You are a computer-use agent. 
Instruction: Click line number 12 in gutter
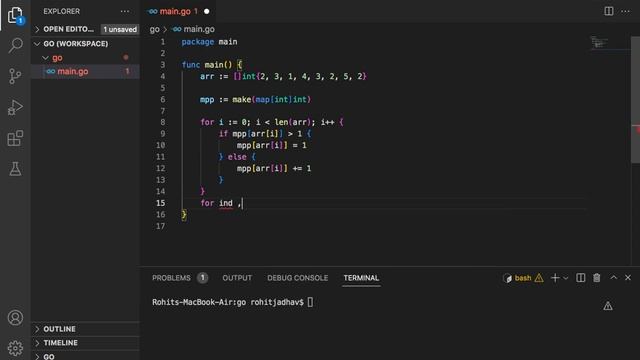pyautogui.click(x=161, y=169)
